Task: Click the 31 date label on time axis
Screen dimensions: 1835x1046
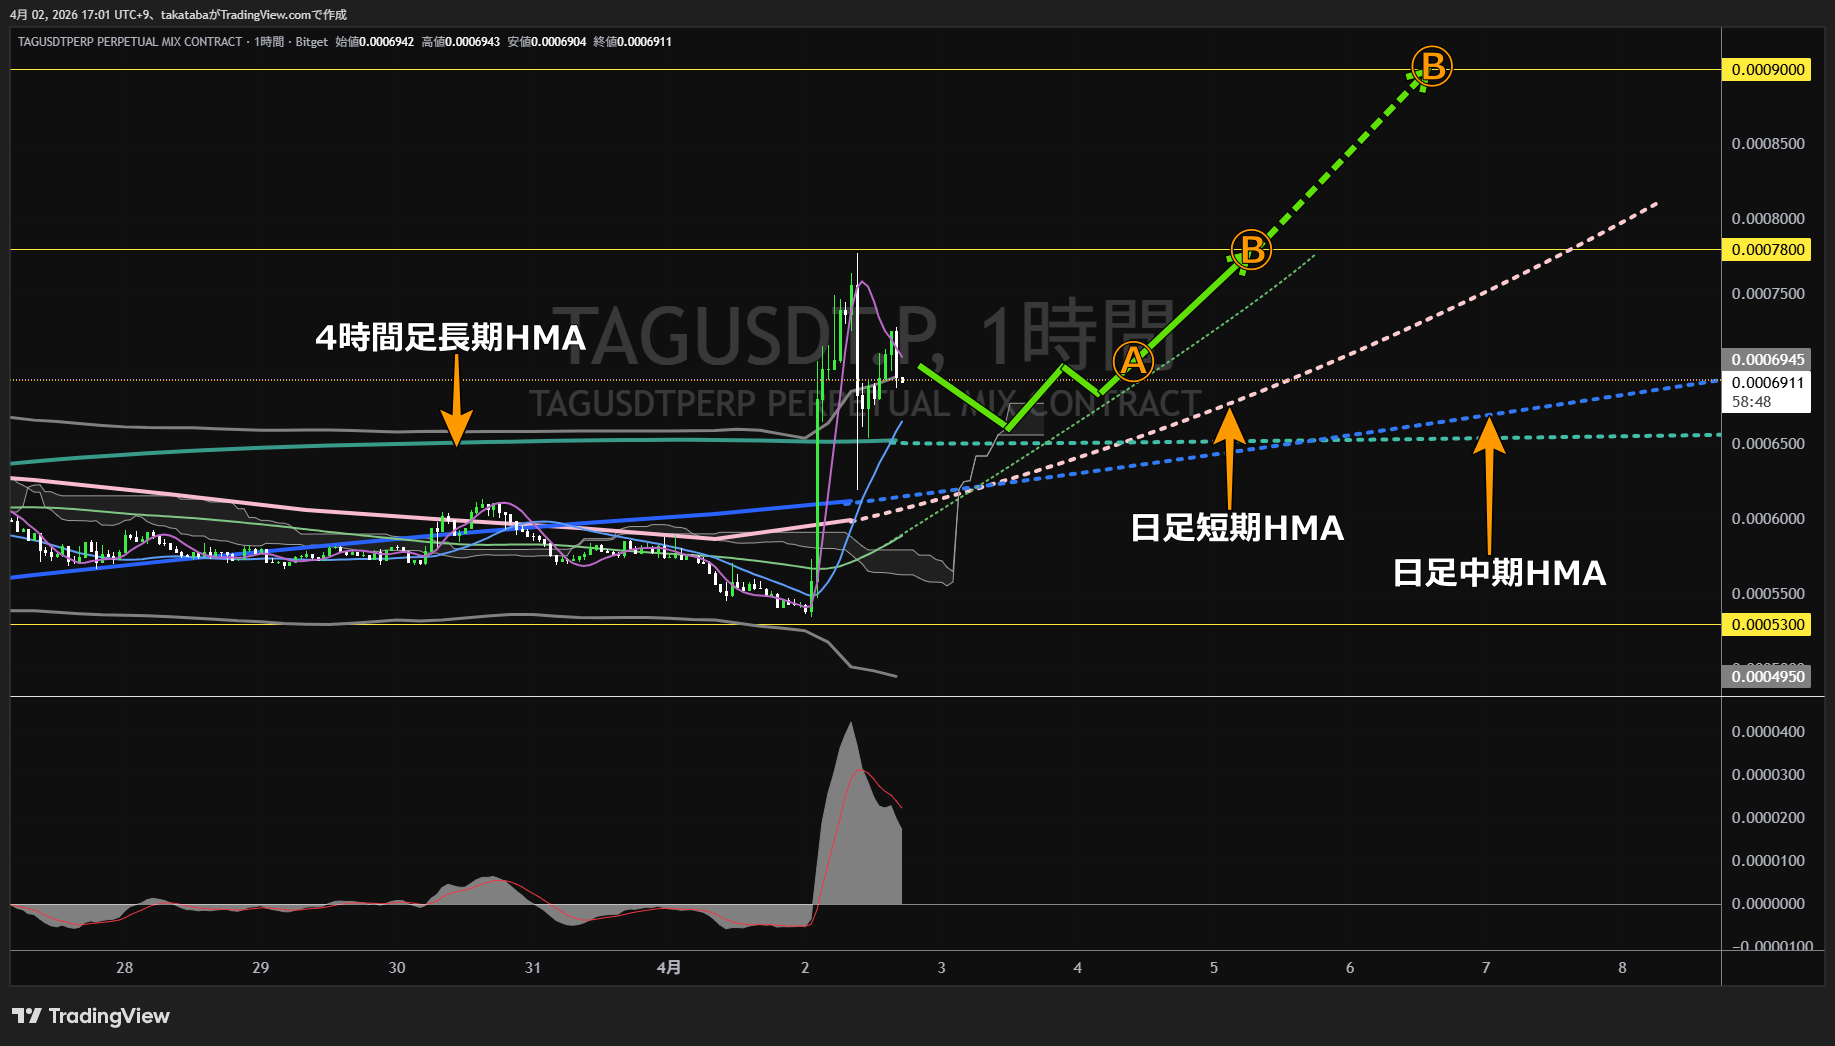Action: pyautogui.click(x=533, y=967)
